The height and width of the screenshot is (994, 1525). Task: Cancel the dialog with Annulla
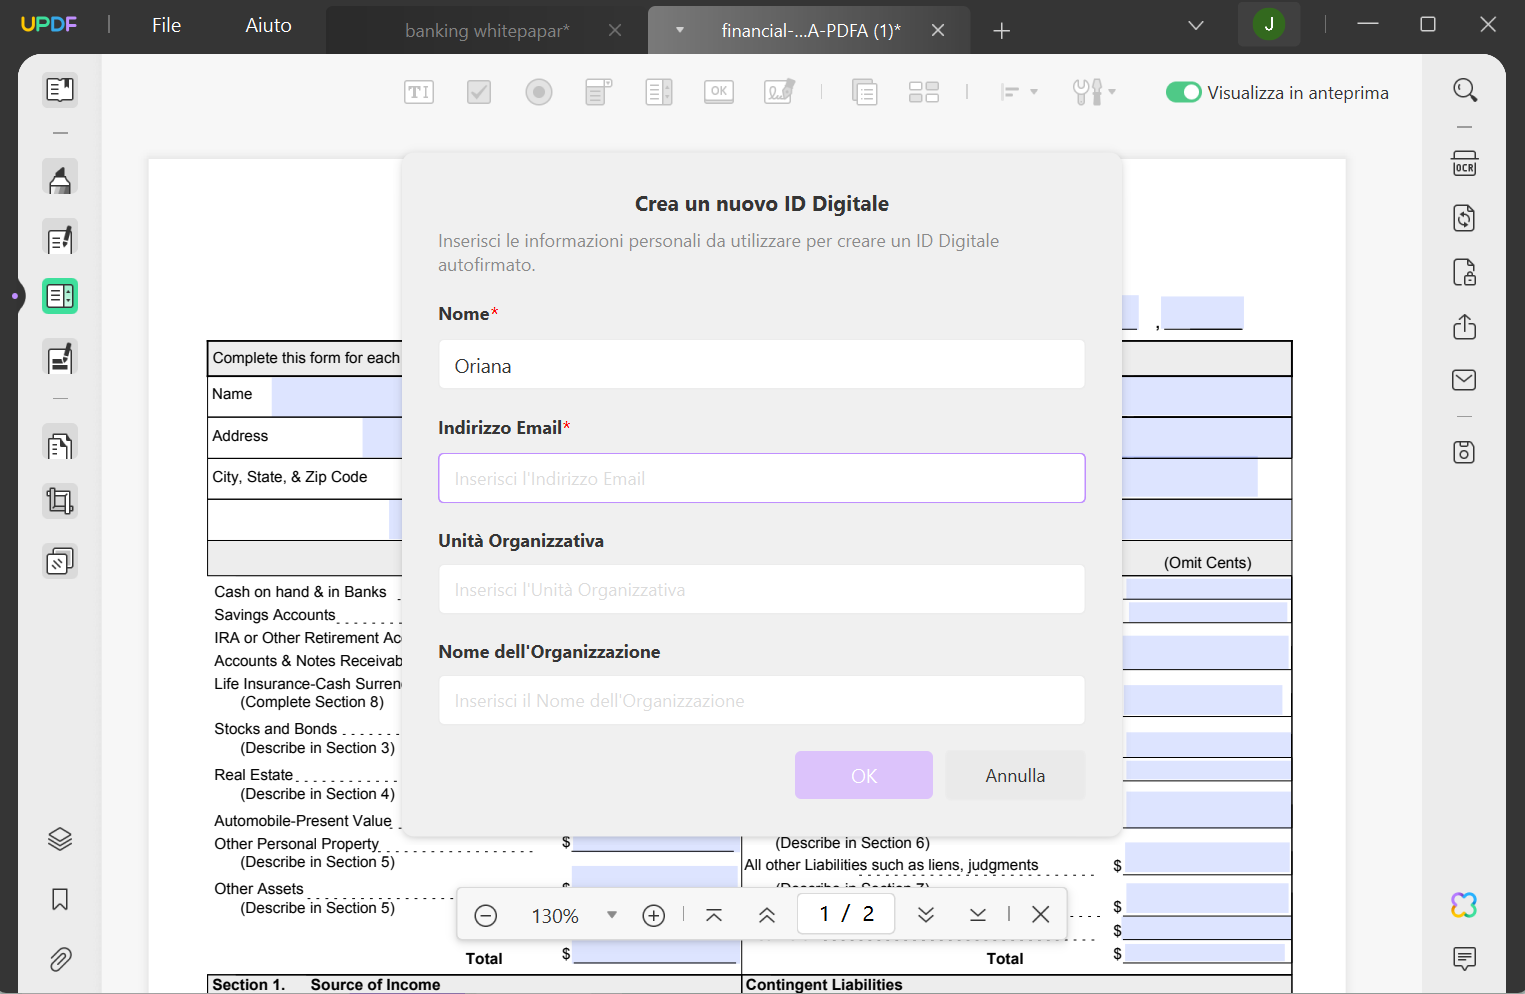point(1015,775)
